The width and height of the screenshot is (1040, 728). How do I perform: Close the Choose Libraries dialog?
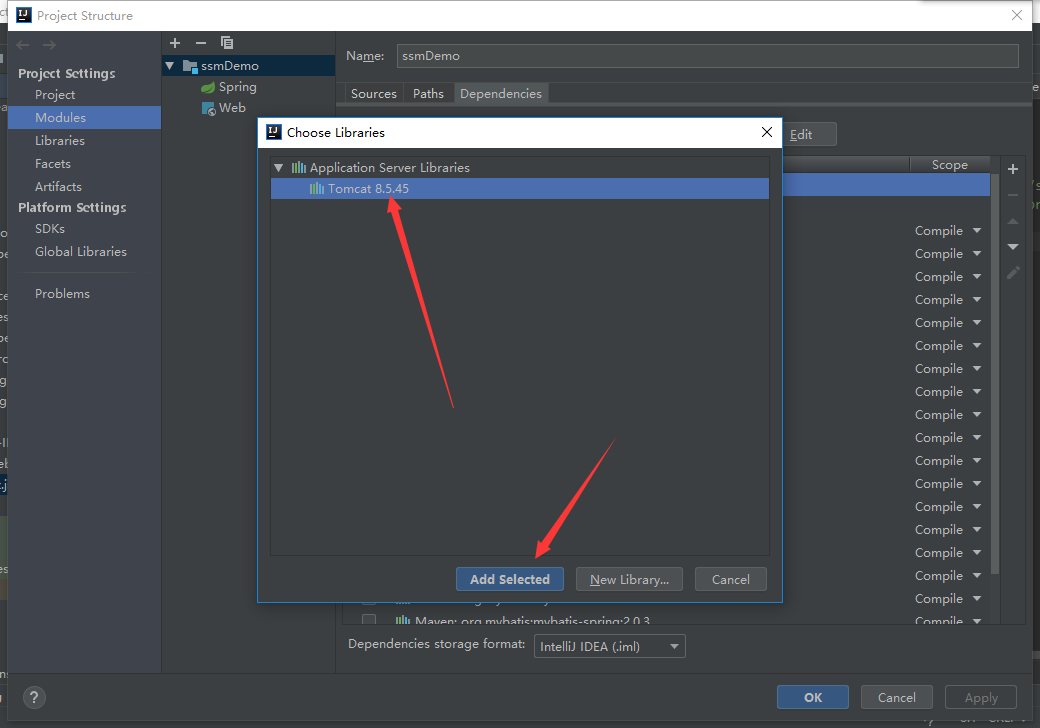(767, 132)
